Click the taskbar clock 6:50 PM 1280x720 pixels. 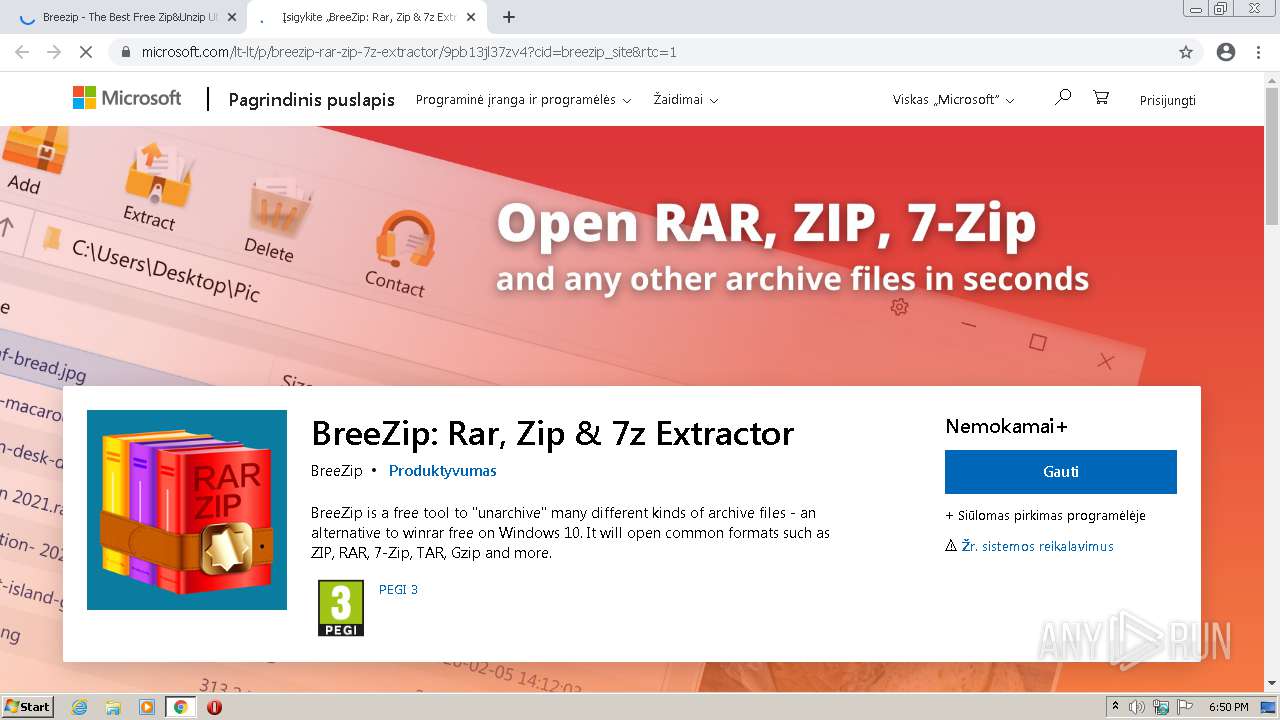tap(1229, 707)
